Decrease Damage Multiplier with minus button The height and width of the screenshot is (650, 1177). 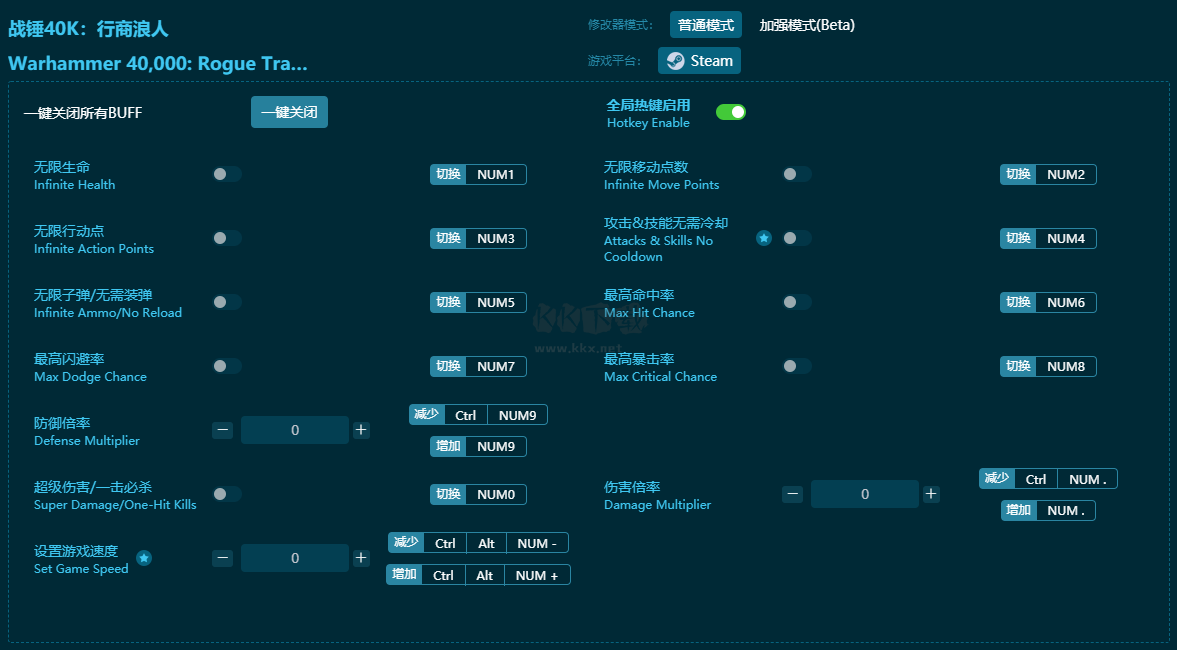pyautogui.click(x=792, y=494)
